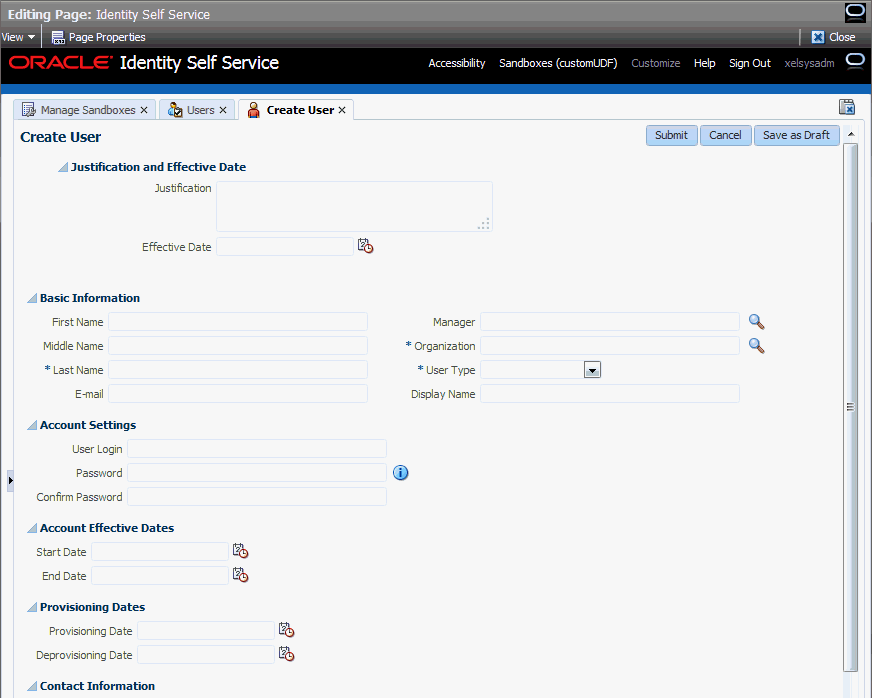This screenshot has height=698, width=872.
Task: Open the Effective Date calendar picker
Action: point(365,246)
